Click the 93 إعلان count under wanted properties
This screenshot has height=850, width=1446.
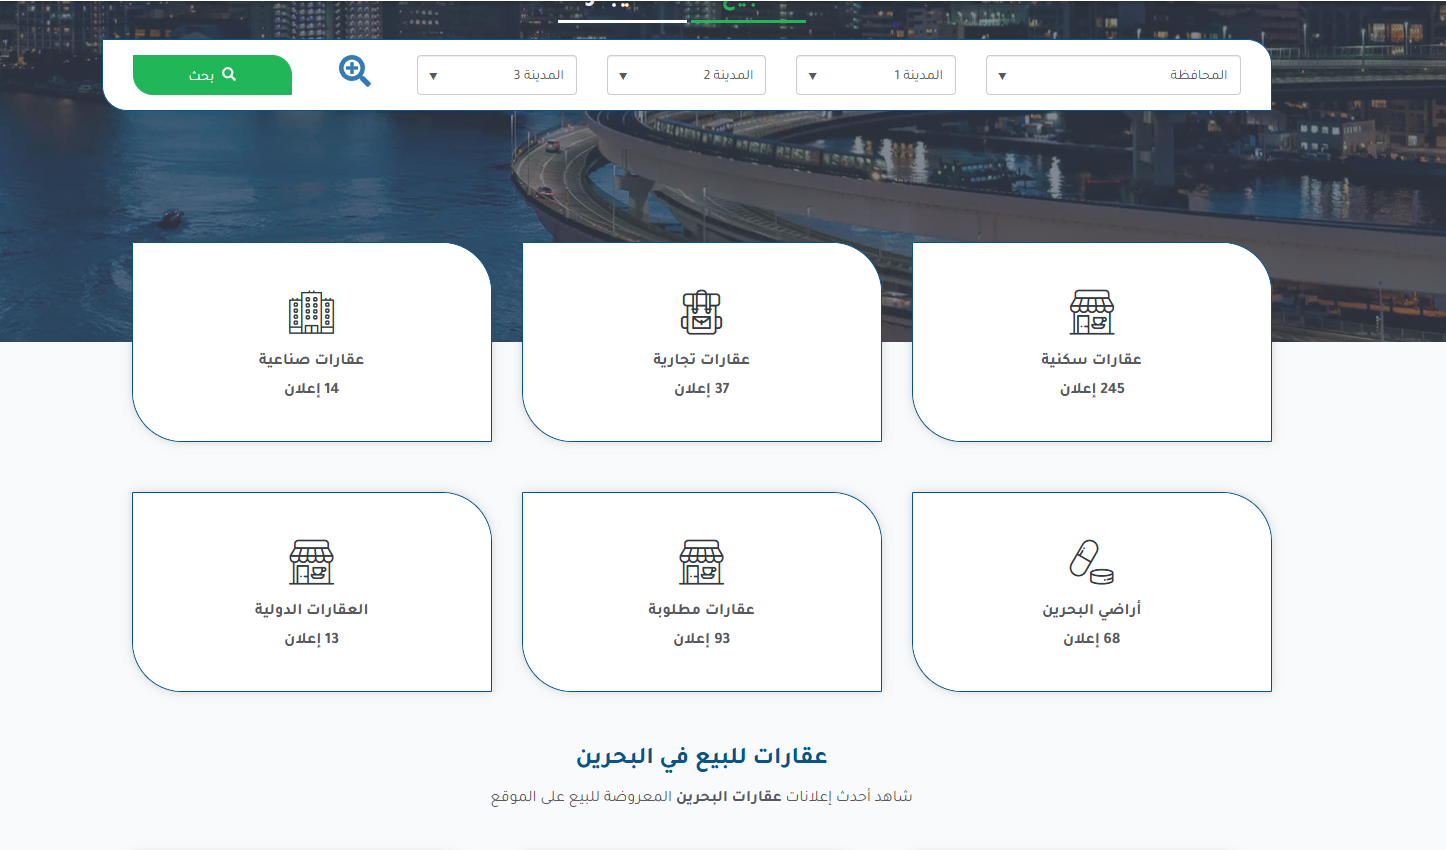pos(701,638)
